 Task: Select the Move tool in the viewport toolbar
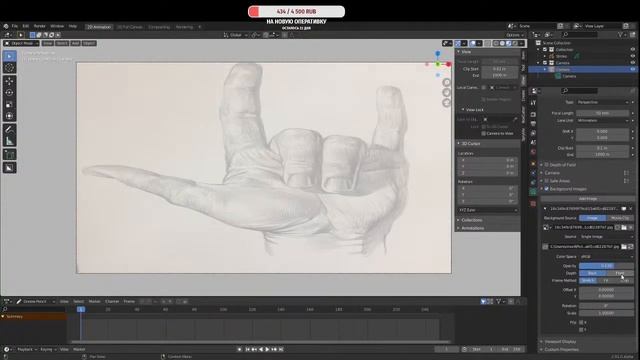(9, 81)
